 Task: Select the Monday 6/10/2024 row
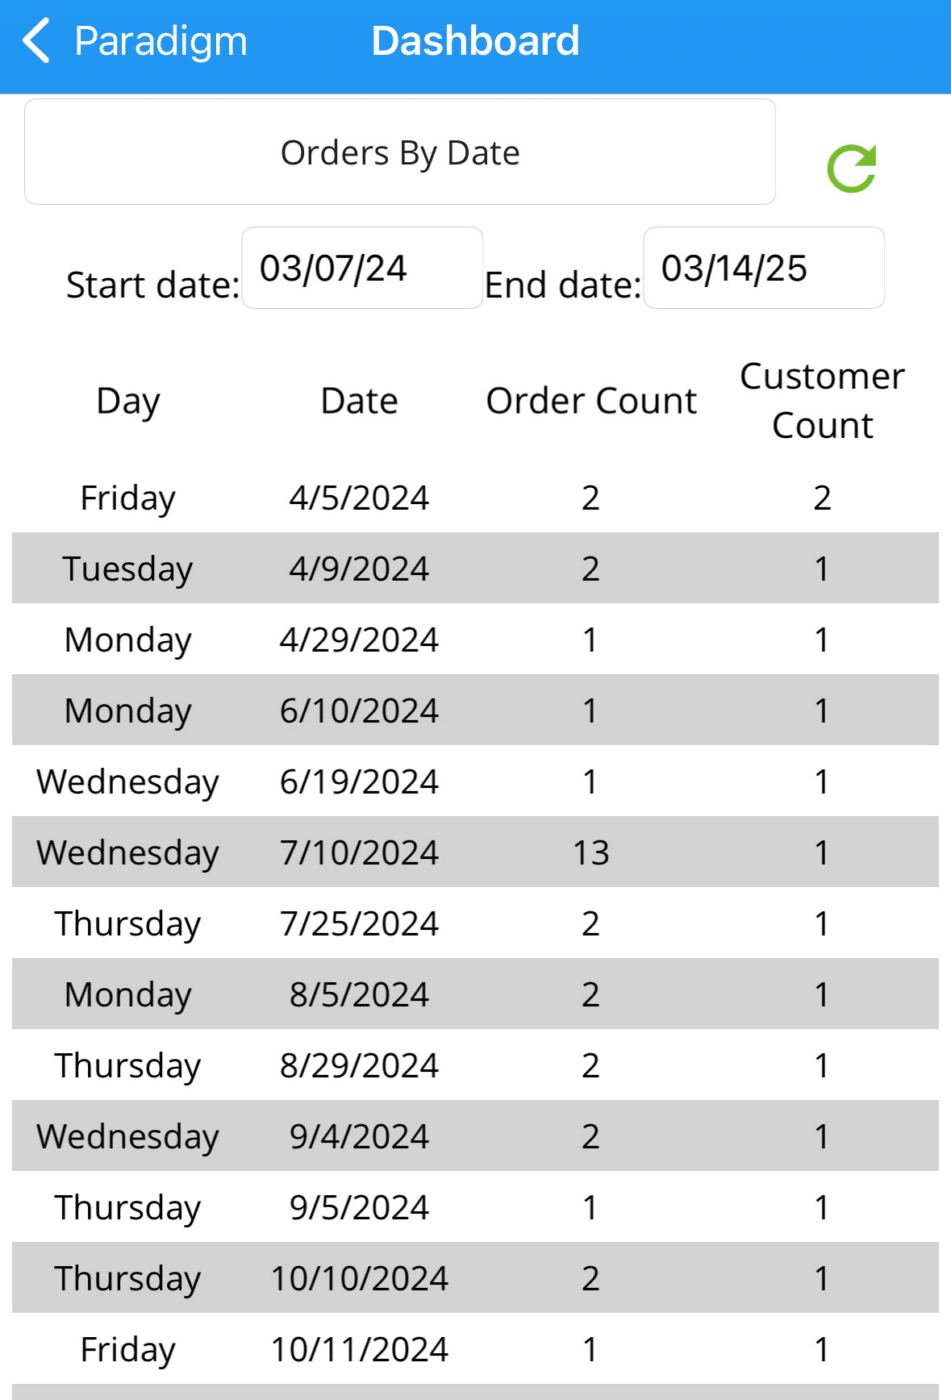point(475,710)
